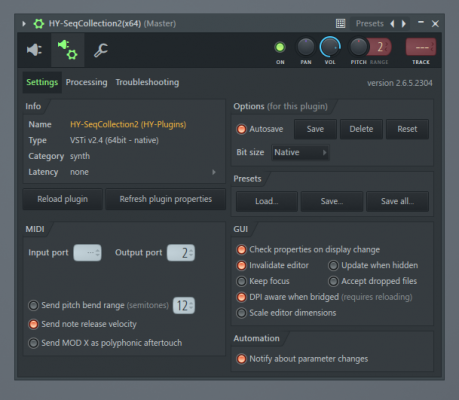Viewport: 459px width, 400px height.
Task: Click the VOL knob
Action: point(330,47)
